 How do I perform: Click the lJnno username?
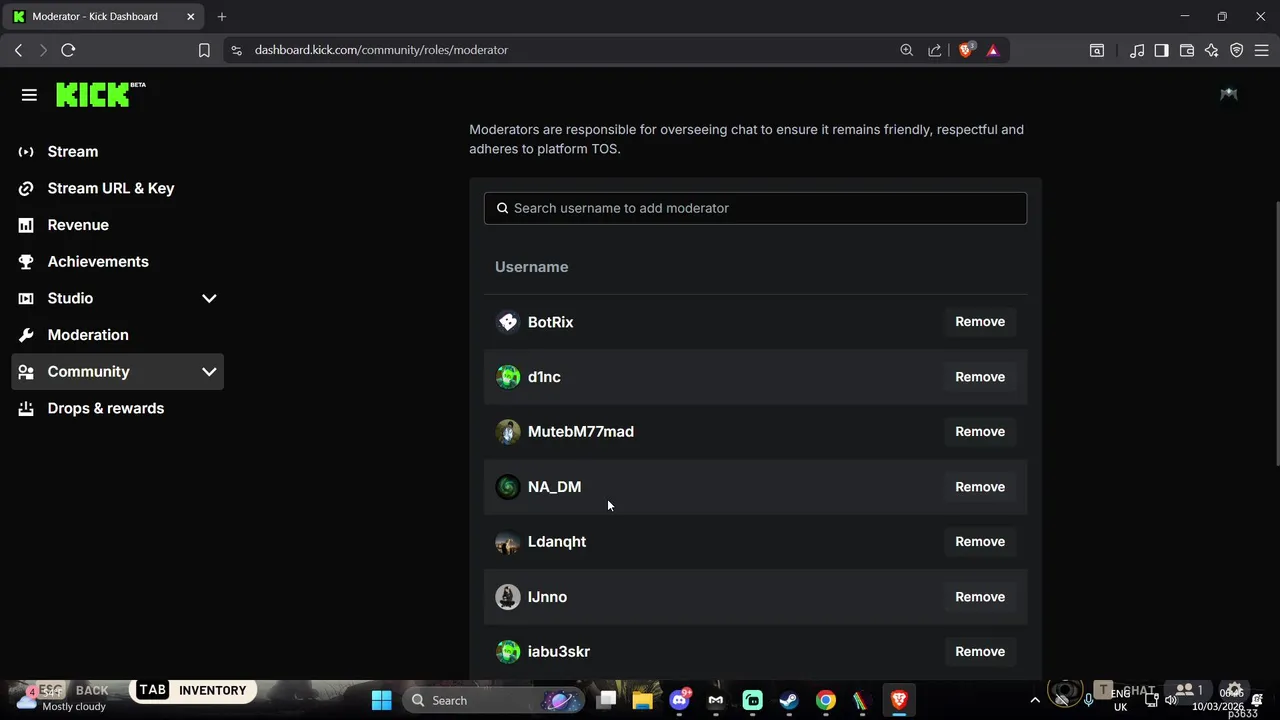point(547,597)
